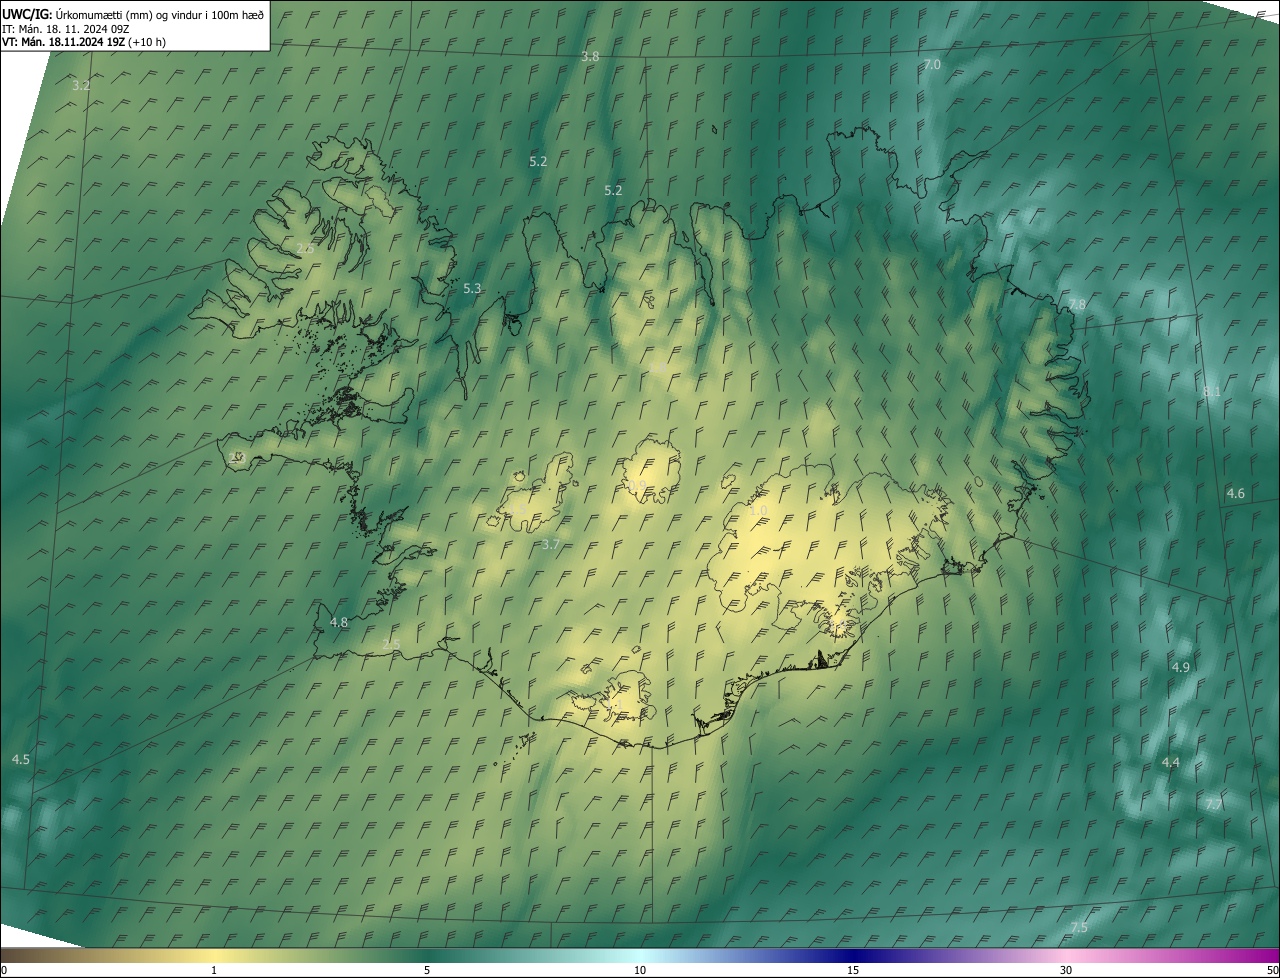This screenshot has height=978, width=1280.
Task: Select the 'IT: Mán. 18. 11. 2024 09Z' line
Action: (x=66, y=28)
